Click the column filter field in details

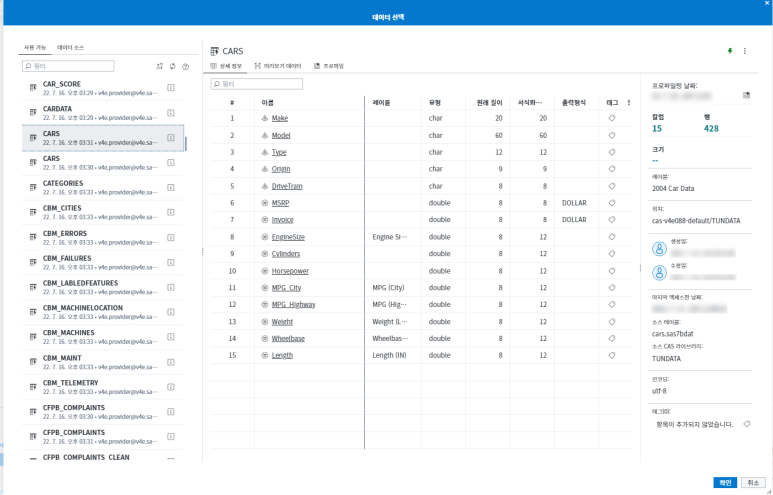pyautogui.click(x=256, y=84)
